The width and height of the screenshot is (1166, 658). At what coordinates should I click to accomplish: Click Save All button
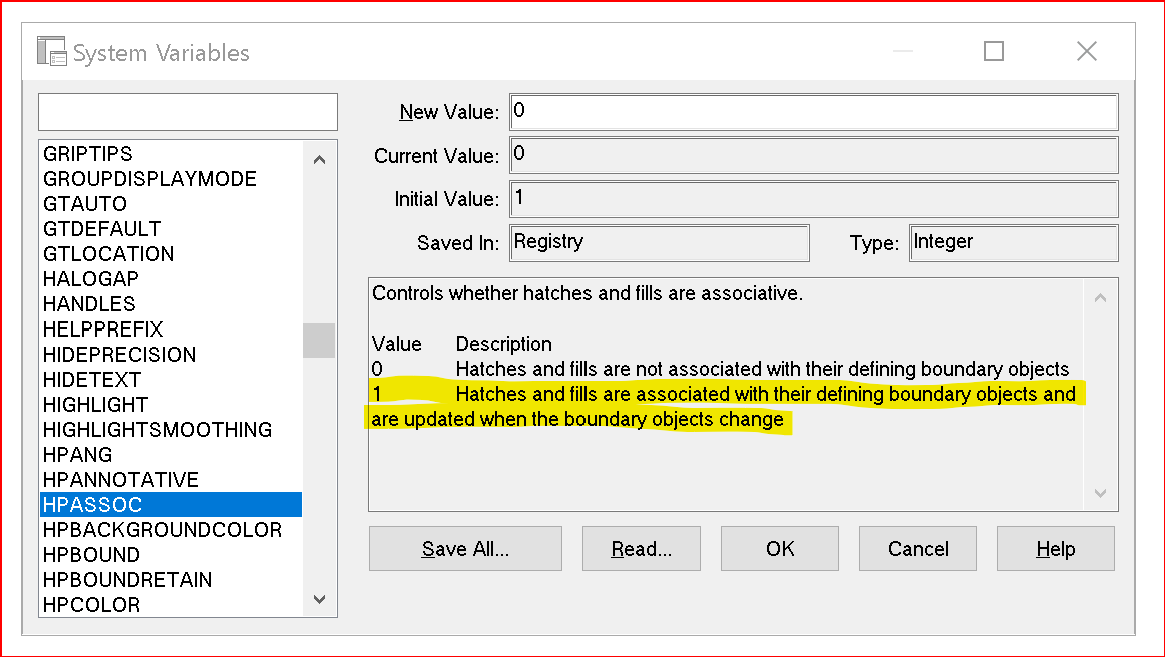tap(466, 549)
